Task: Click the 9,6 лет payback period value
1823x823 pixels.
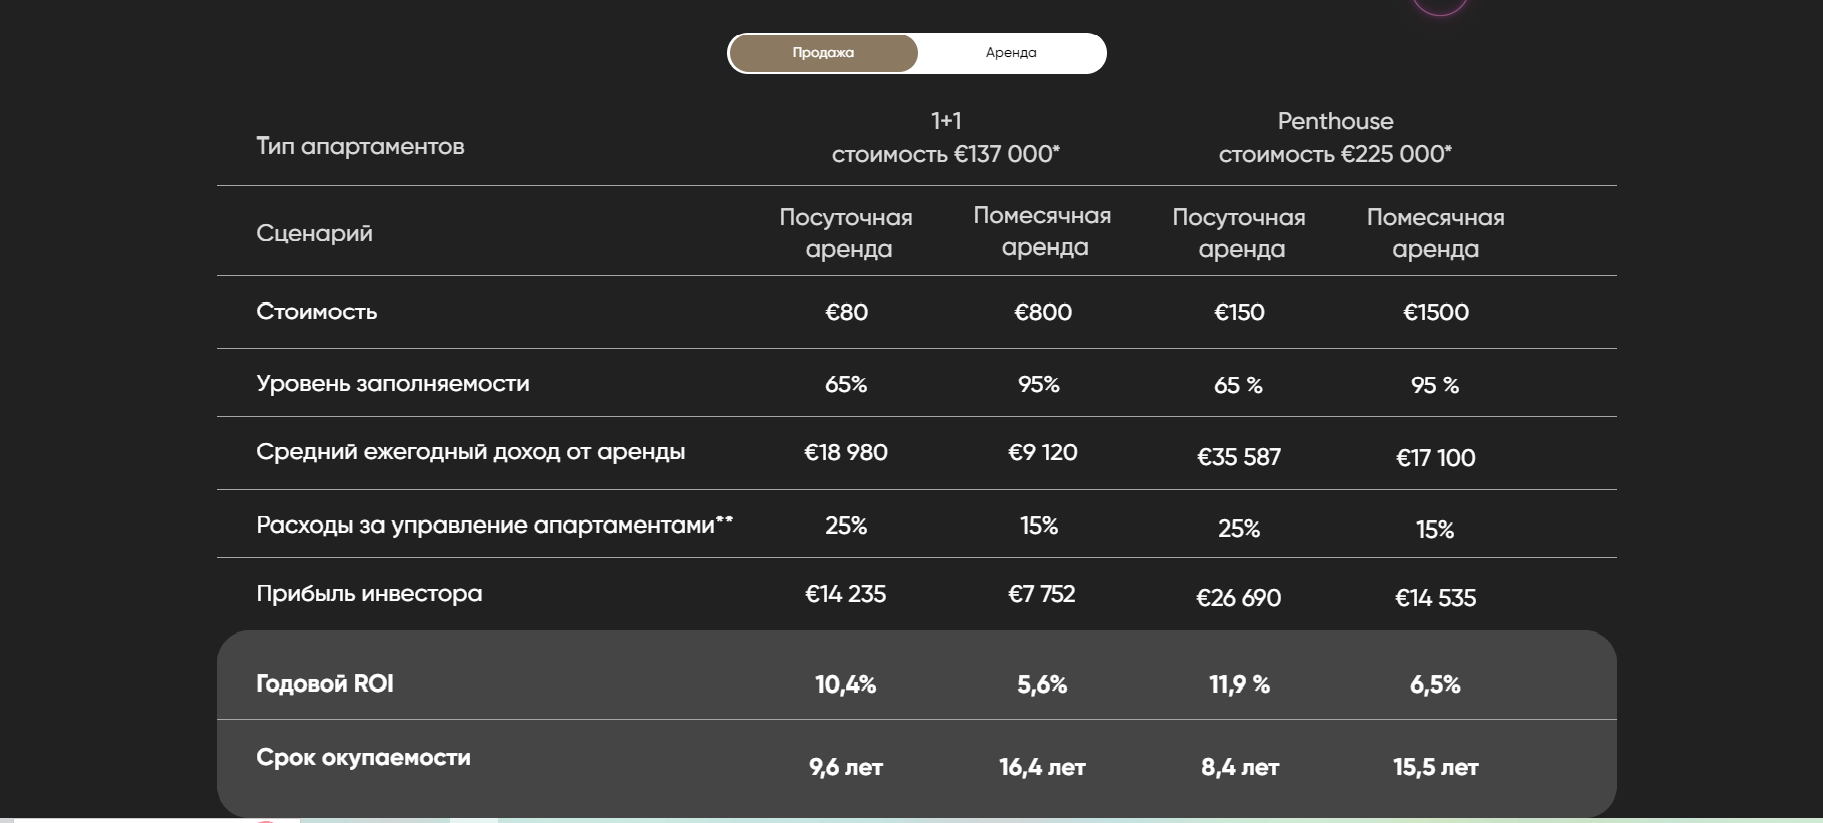Action: tap(846, 767)
